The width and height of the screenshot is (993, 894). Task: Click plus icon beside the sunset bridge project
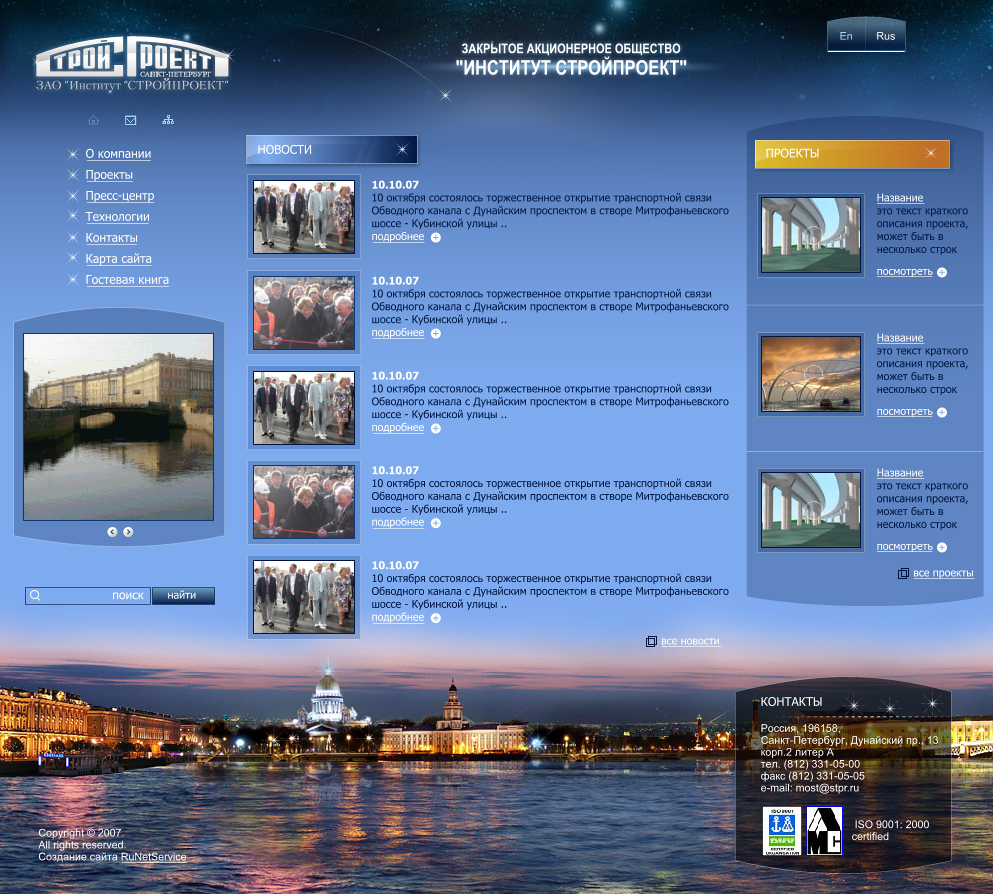(x=942, y=412)
